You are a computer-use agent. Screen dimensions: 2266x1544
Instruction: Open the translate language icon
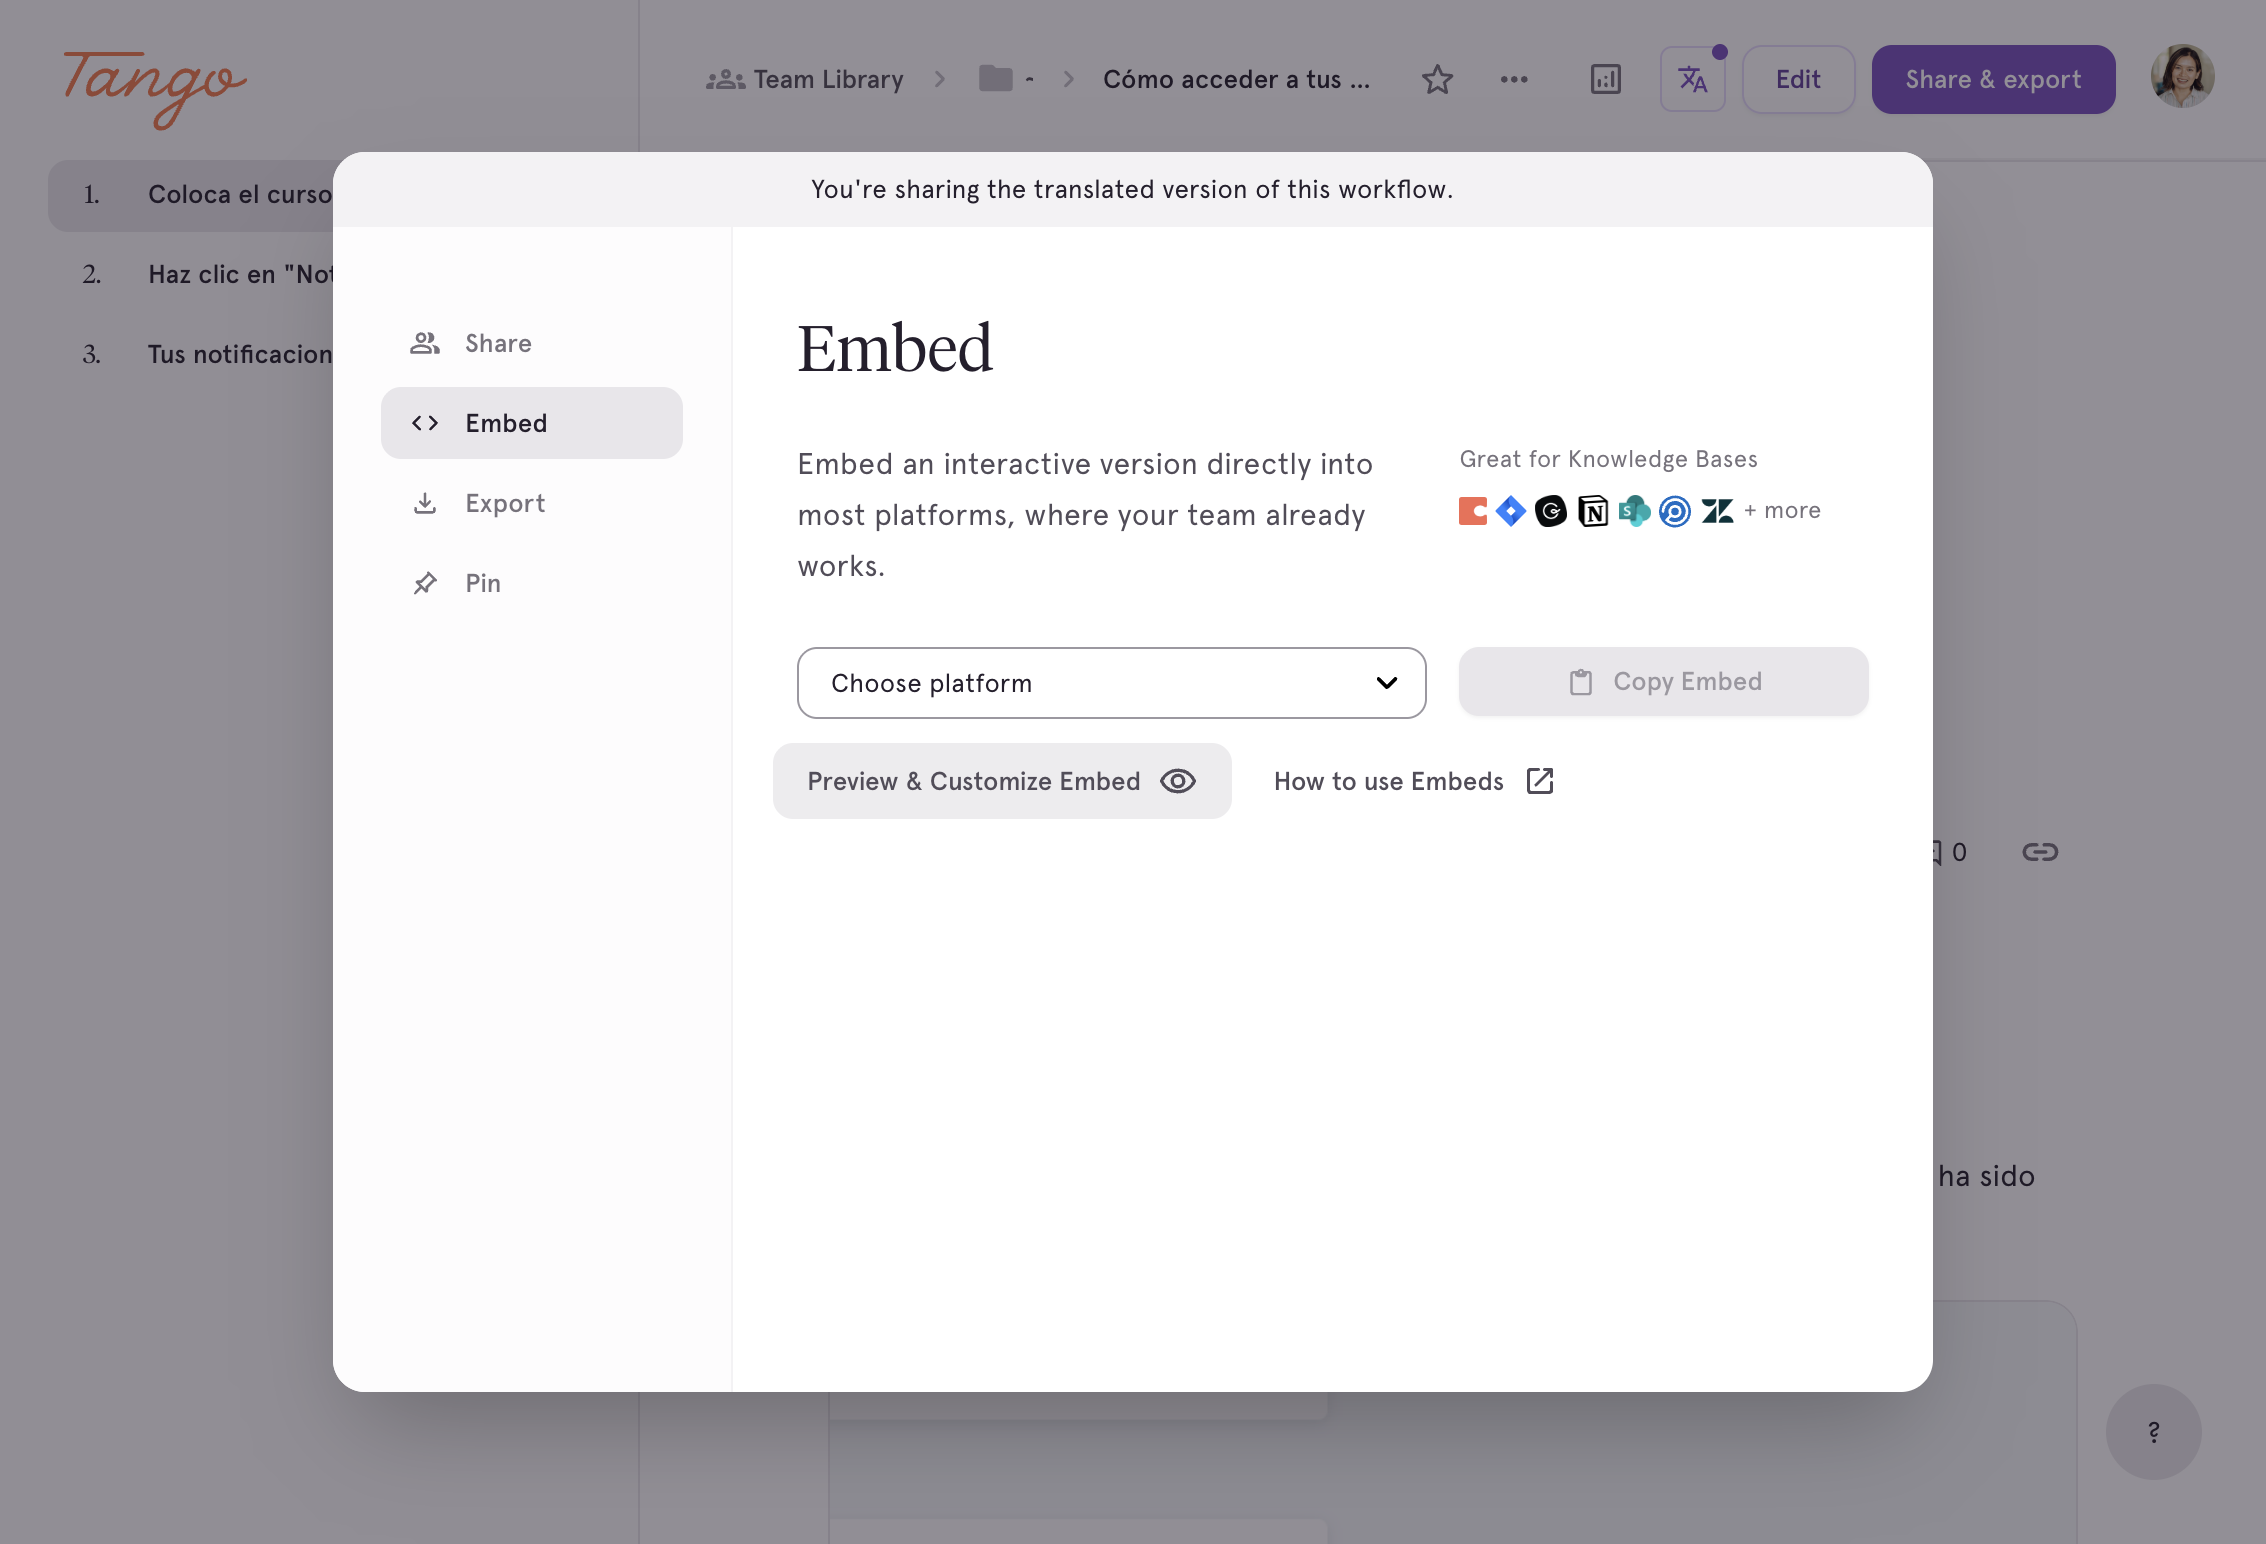(x=1692, y=79)
